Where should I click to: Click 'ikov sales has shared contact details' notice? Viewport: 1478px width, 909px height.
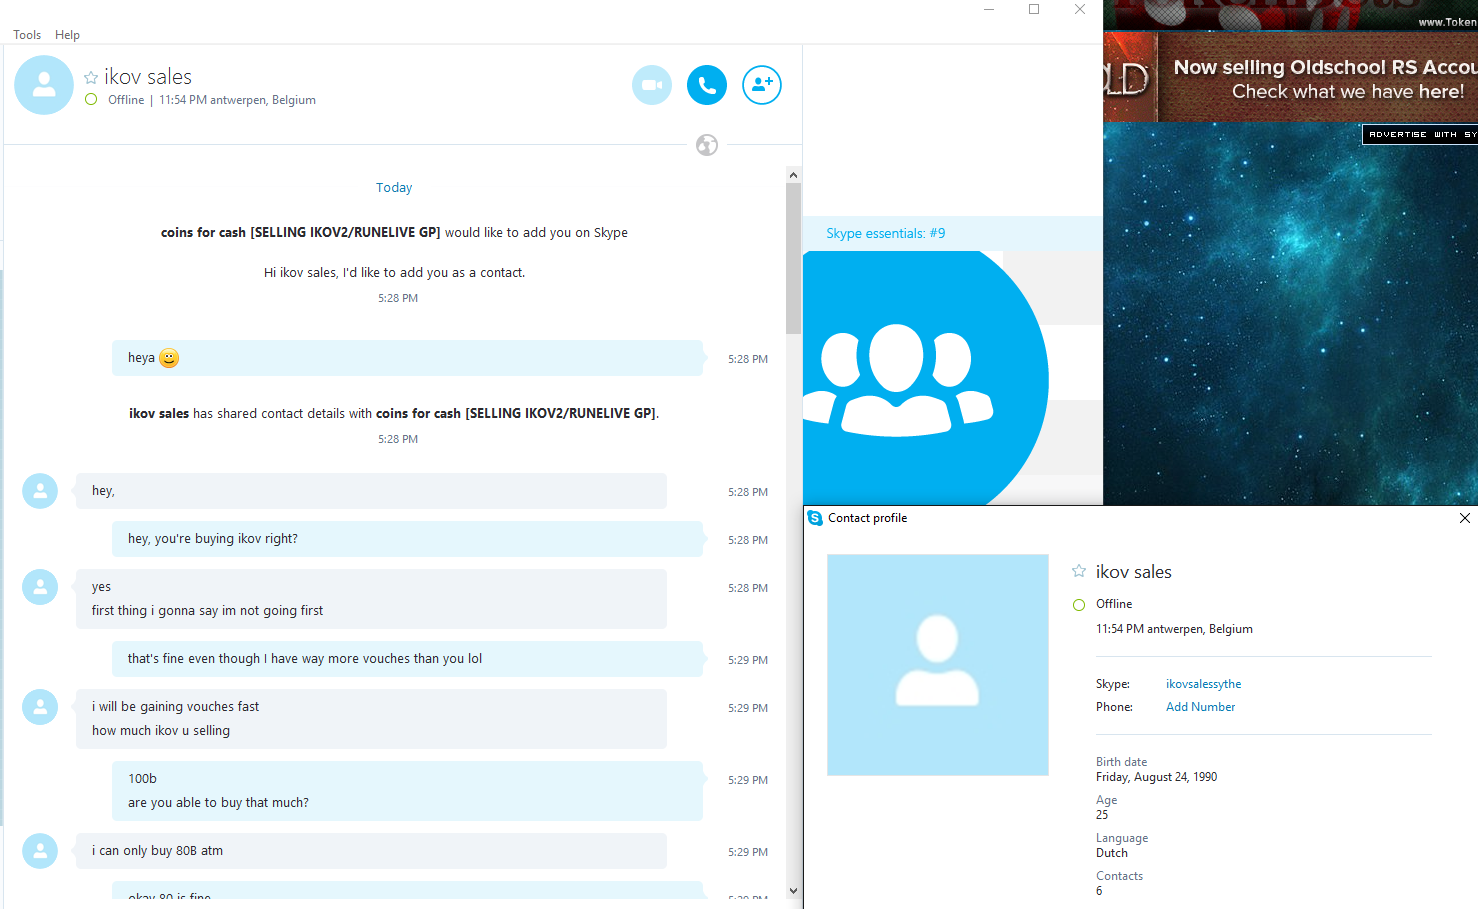coord(394,413)
